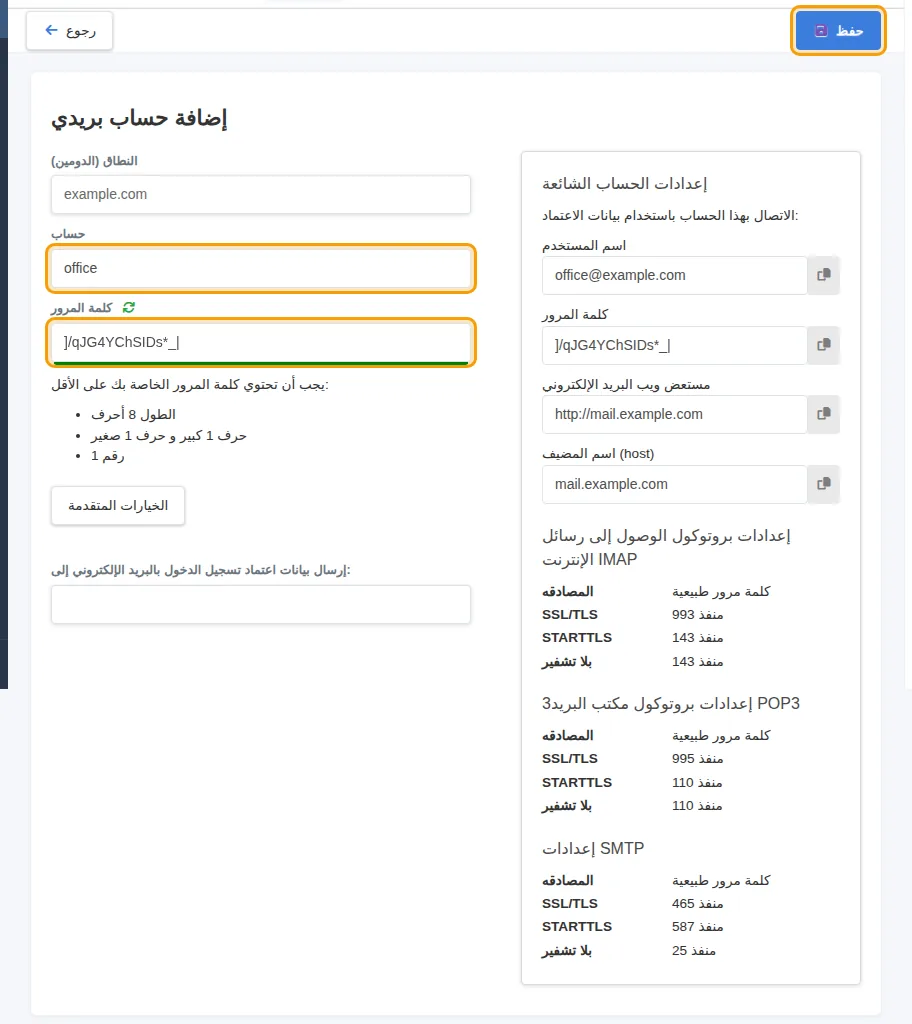Viewport: 912px width, 1024px height.
Task: Click IMAP STARTTLS port 143 value
Action: click(698, 637)
